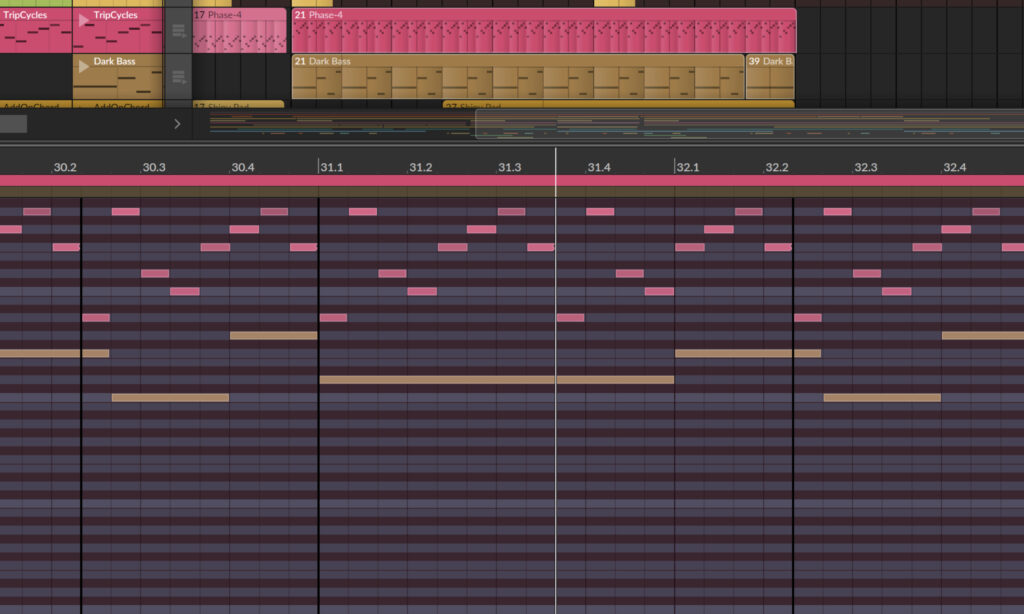1024x614 pixels.
Task: Select the pink note starting at 31.4
Action: 600,212
